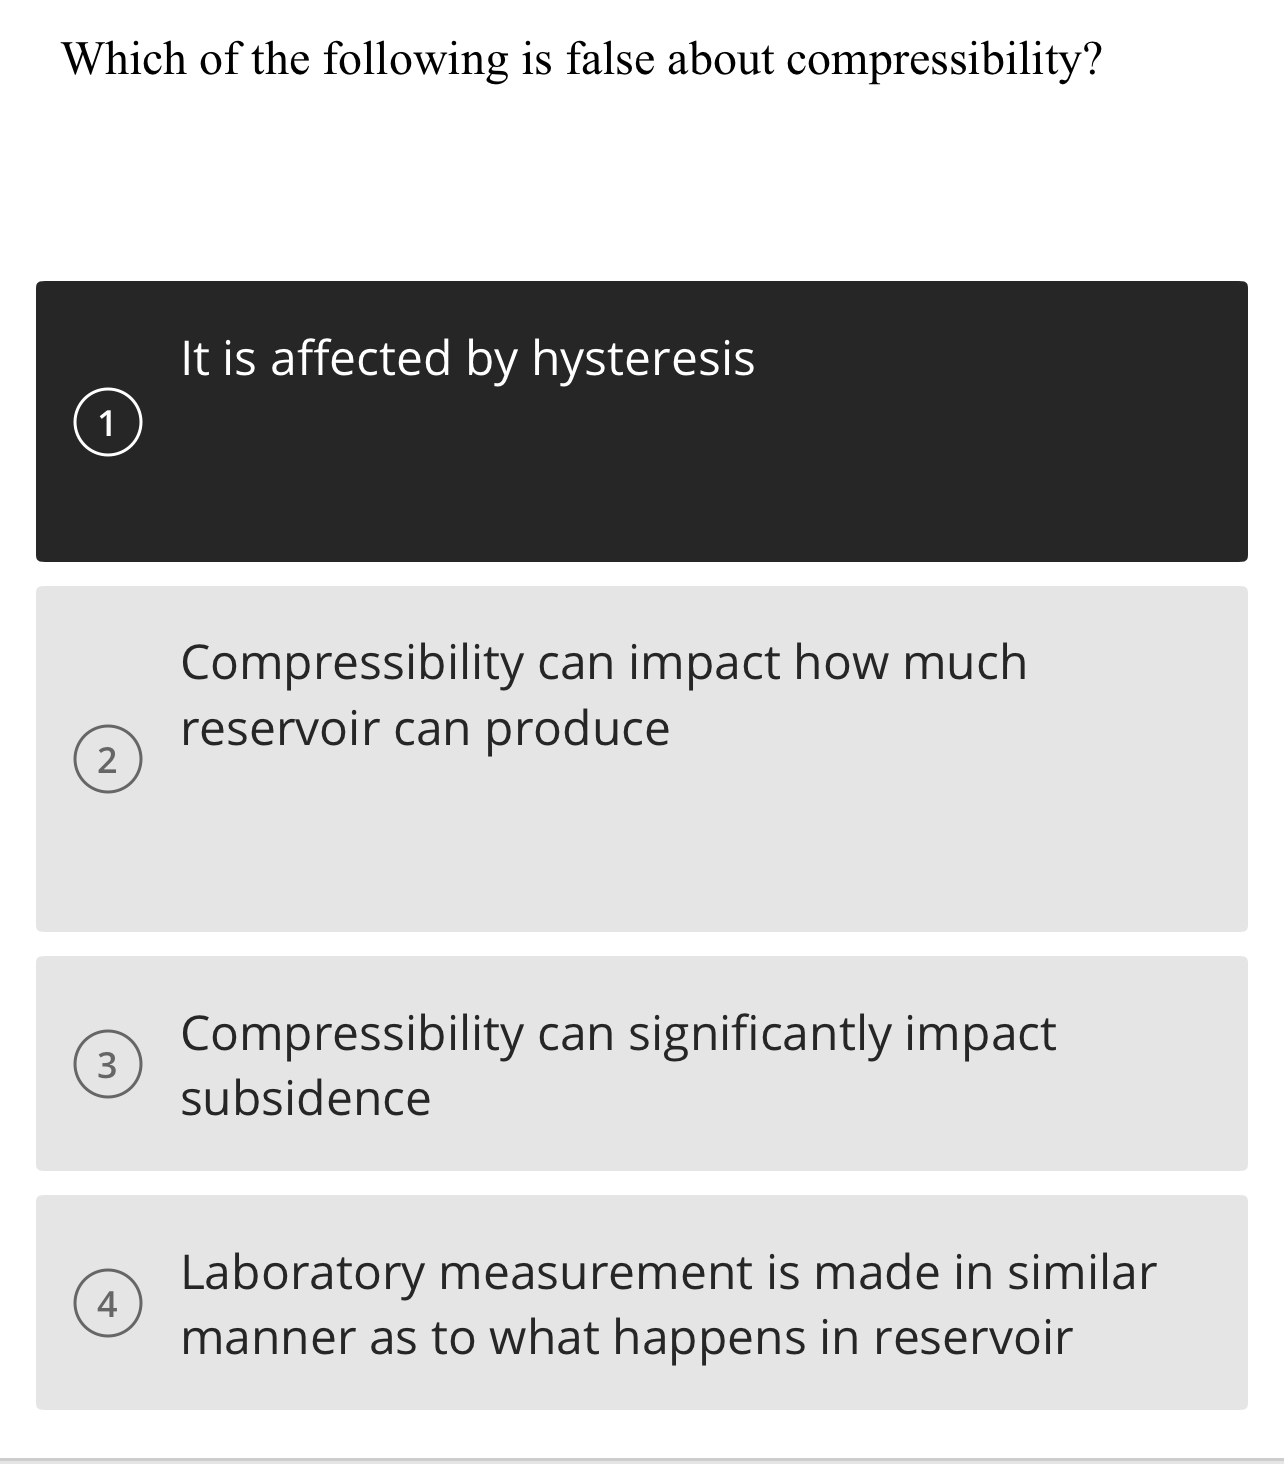
Task: Click the circled number 2 badge
Action: 109,760
